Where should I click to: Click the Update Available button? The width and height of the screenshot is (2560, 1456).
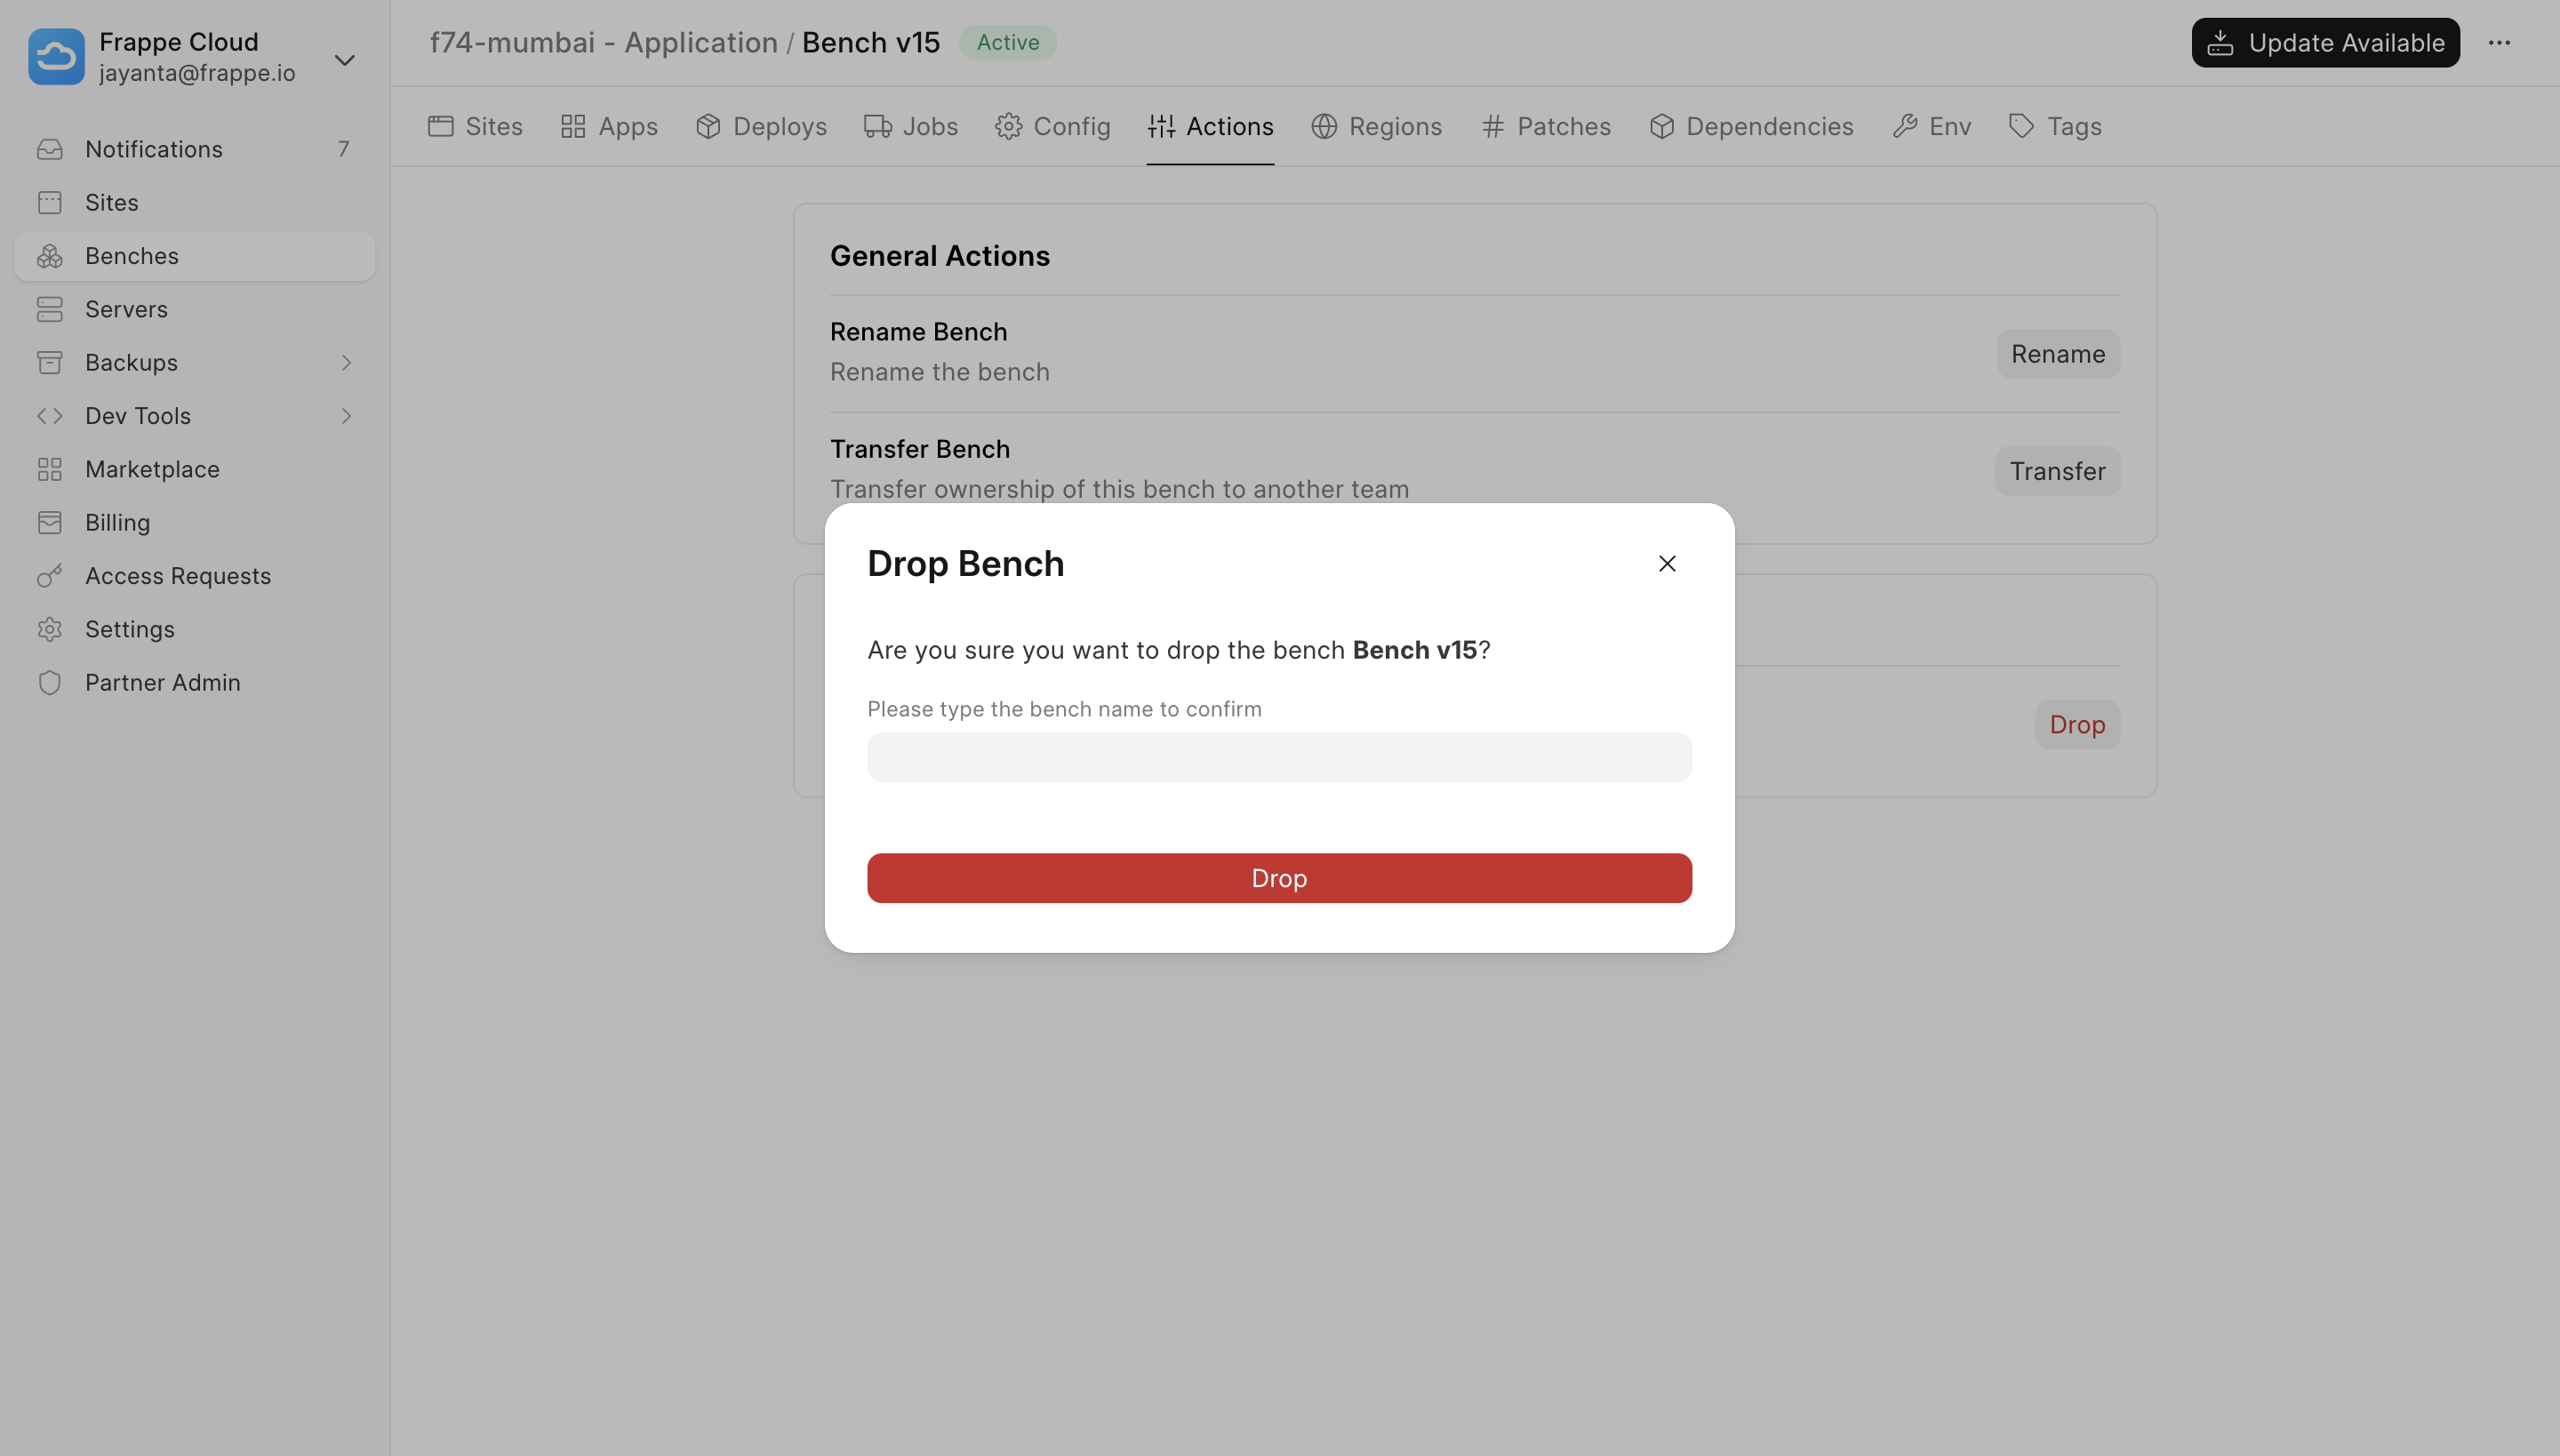[2325, 43]
